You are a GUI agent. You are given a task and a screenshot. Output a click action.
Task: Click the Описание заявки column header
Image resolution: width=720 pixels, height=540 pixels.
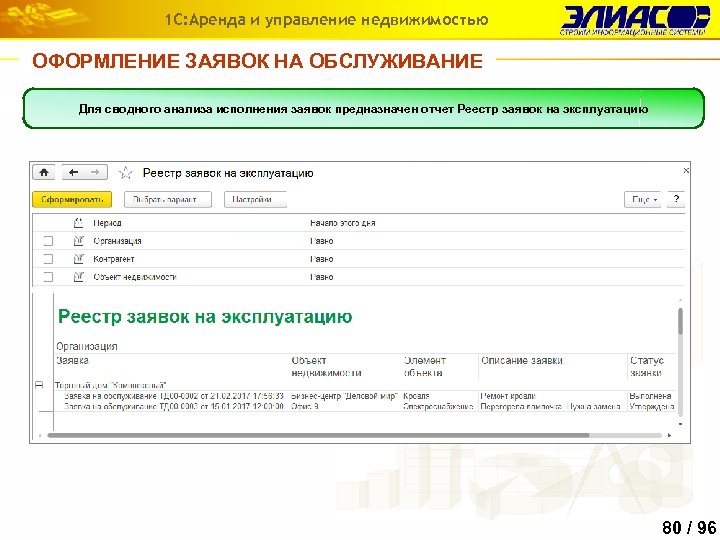pyautogui.click(x=522, y=360)
